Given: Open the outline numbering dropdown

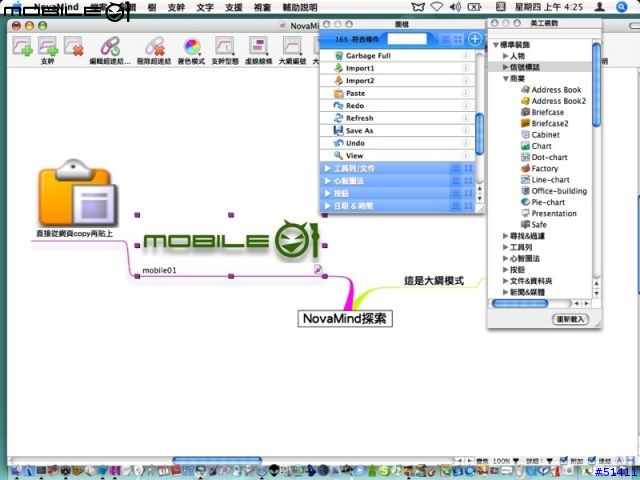Looking at the screenshot, I should click(x=292, y=46).
